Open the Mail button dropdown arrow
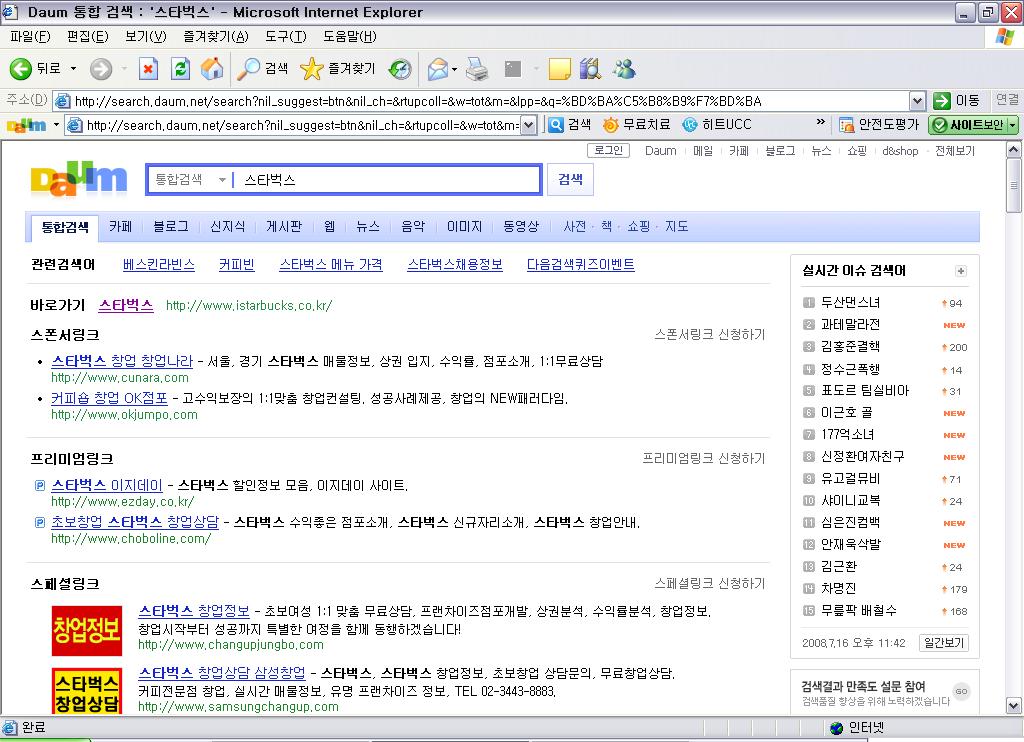 coord(455,69)
